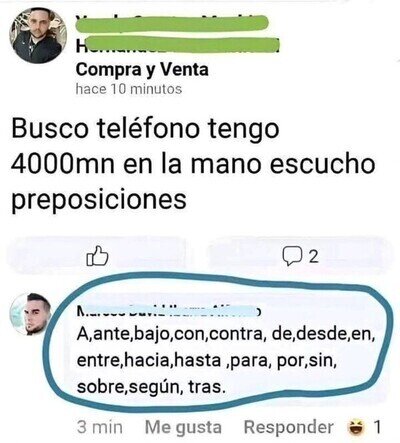400x443 pixels.
Task: Click the 'hace 10 minutos' post timestamp
Action: (129, 89)
